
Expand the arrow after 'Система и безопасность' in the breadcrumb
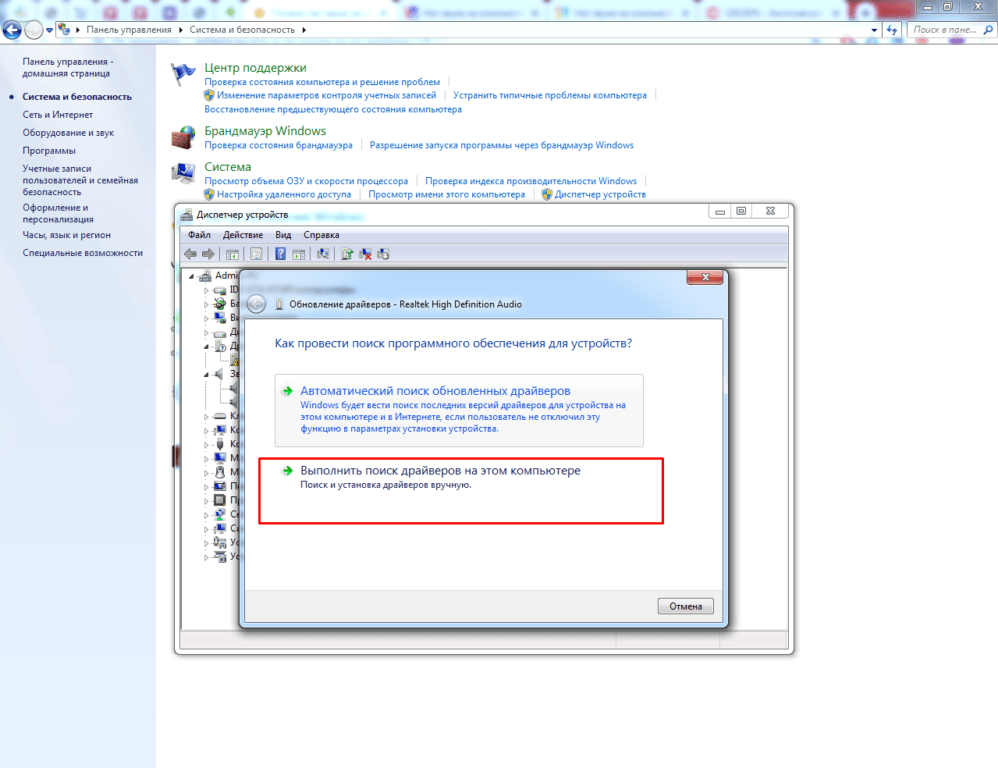coord(304,30)
